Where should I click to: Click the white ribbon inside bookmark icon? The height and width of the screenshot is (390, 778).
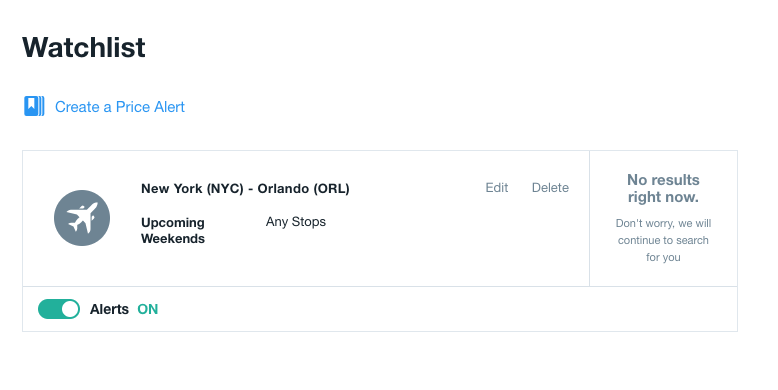click(x=31, y=104)
